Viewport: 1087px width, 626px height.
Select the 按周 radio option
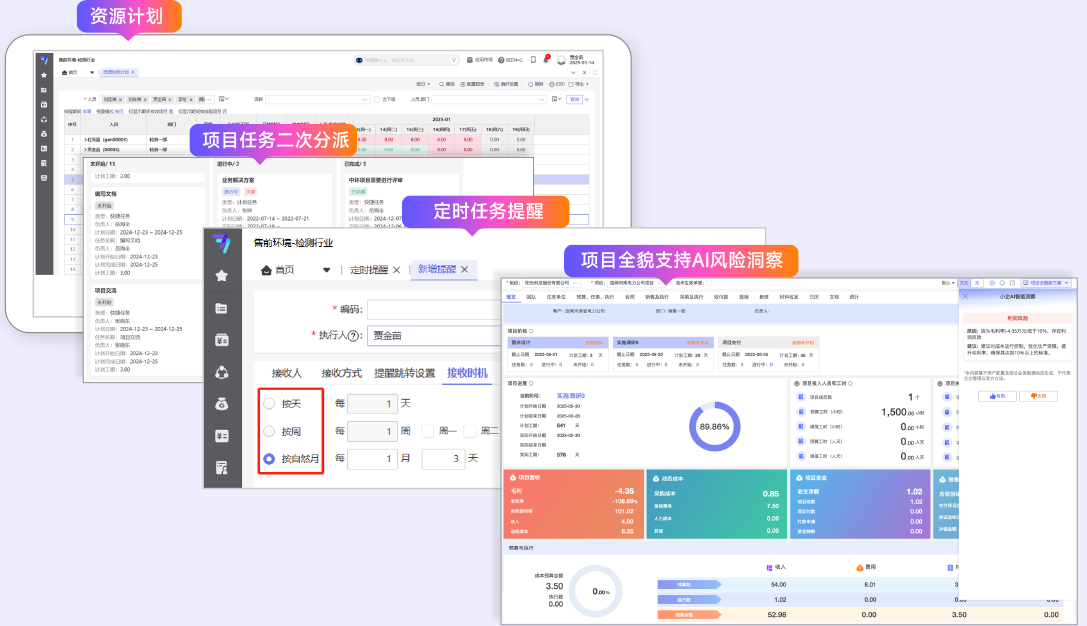click(269, 431)
